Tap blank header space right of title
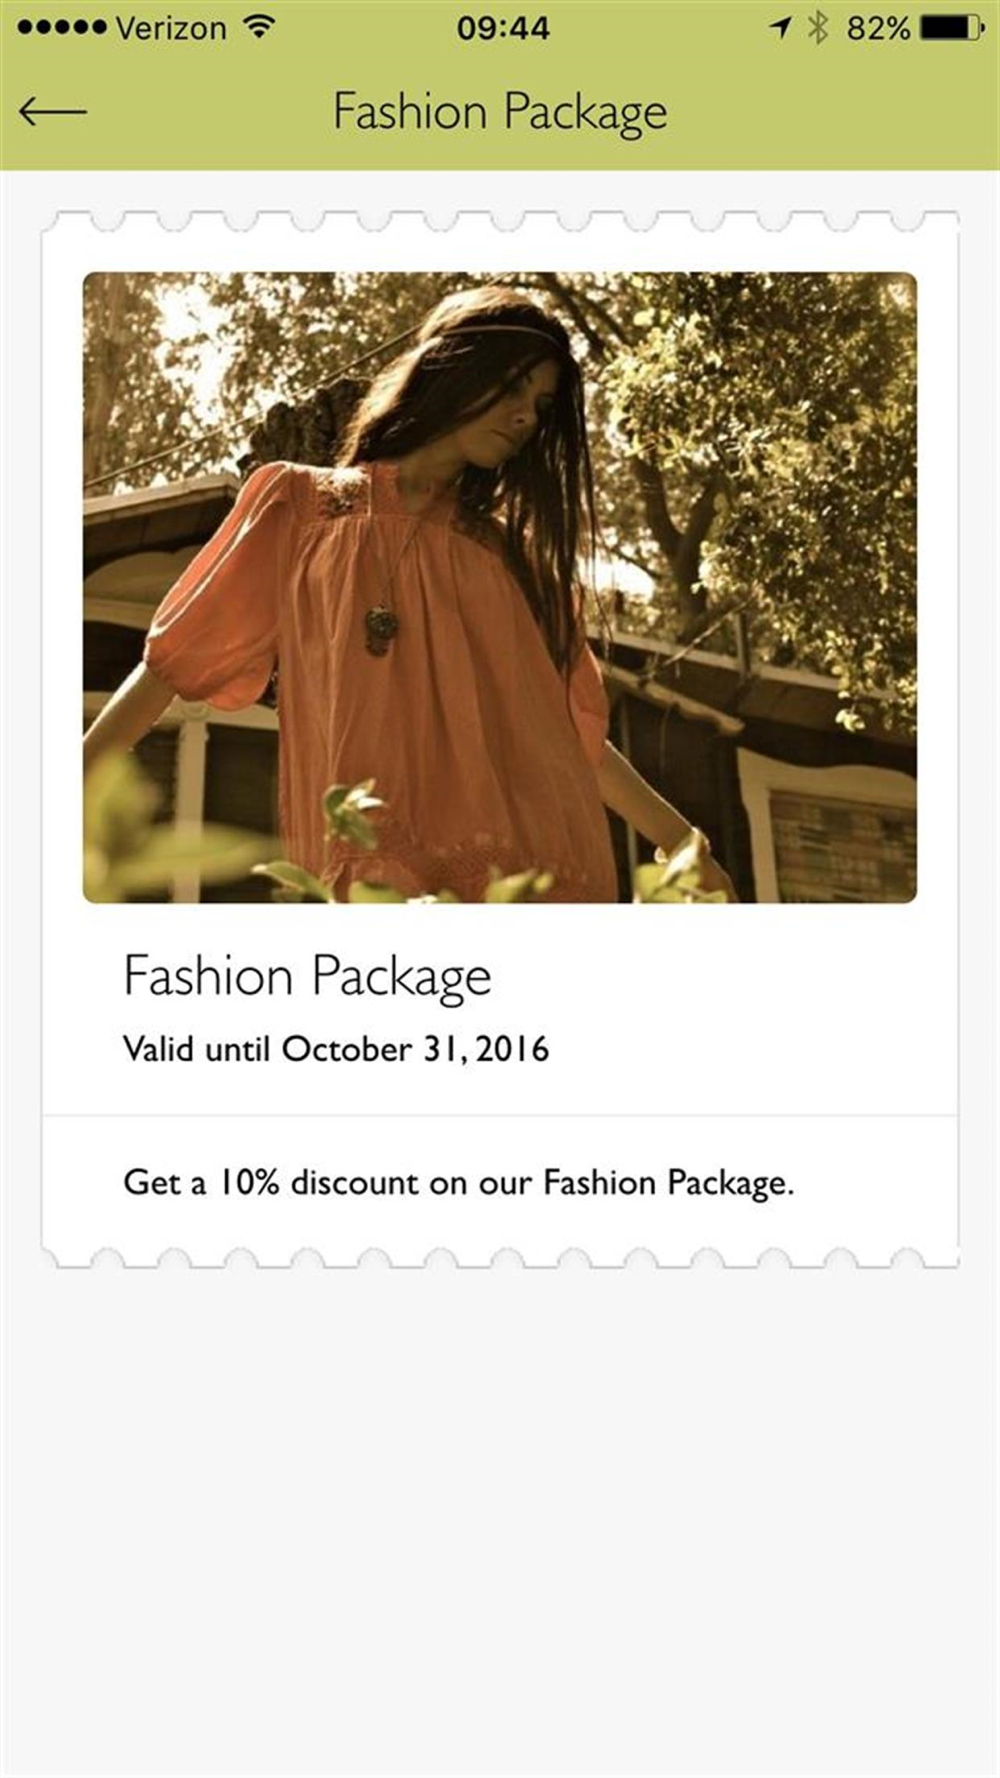The image size is (1000, 1778). [x=830, y=112]
